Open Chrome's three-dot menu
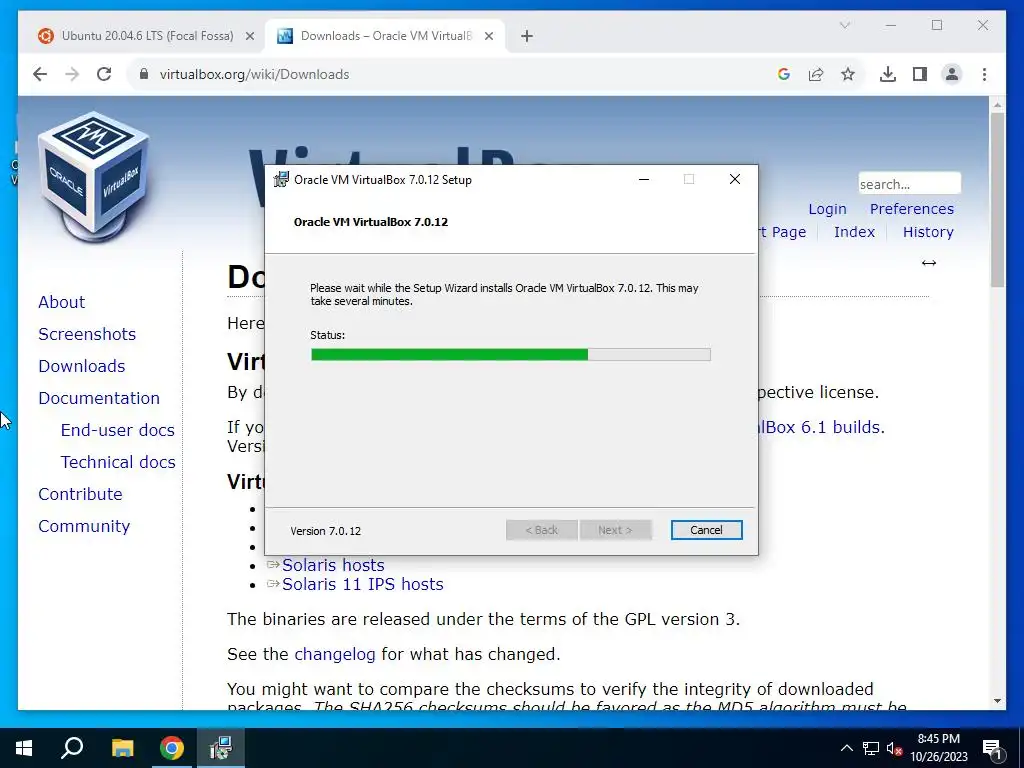 pos(984,74)
